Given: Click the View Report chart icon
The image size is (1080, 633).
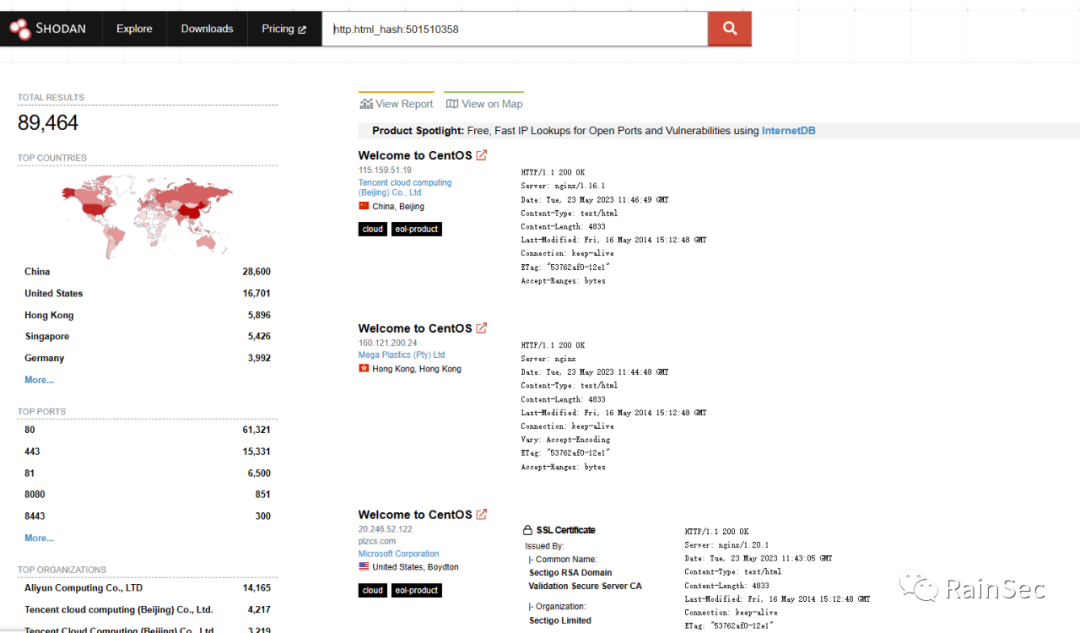Looking at the screenshot, I should pos(366,104).
